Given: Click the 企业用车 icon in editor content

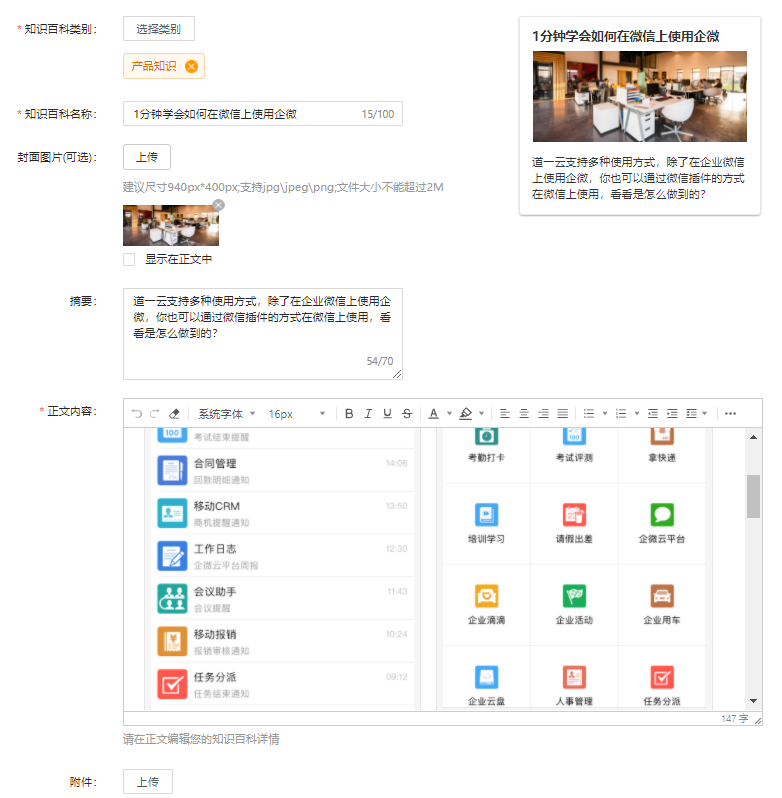Looking at the screenshot, I should (x=662, y=596).
